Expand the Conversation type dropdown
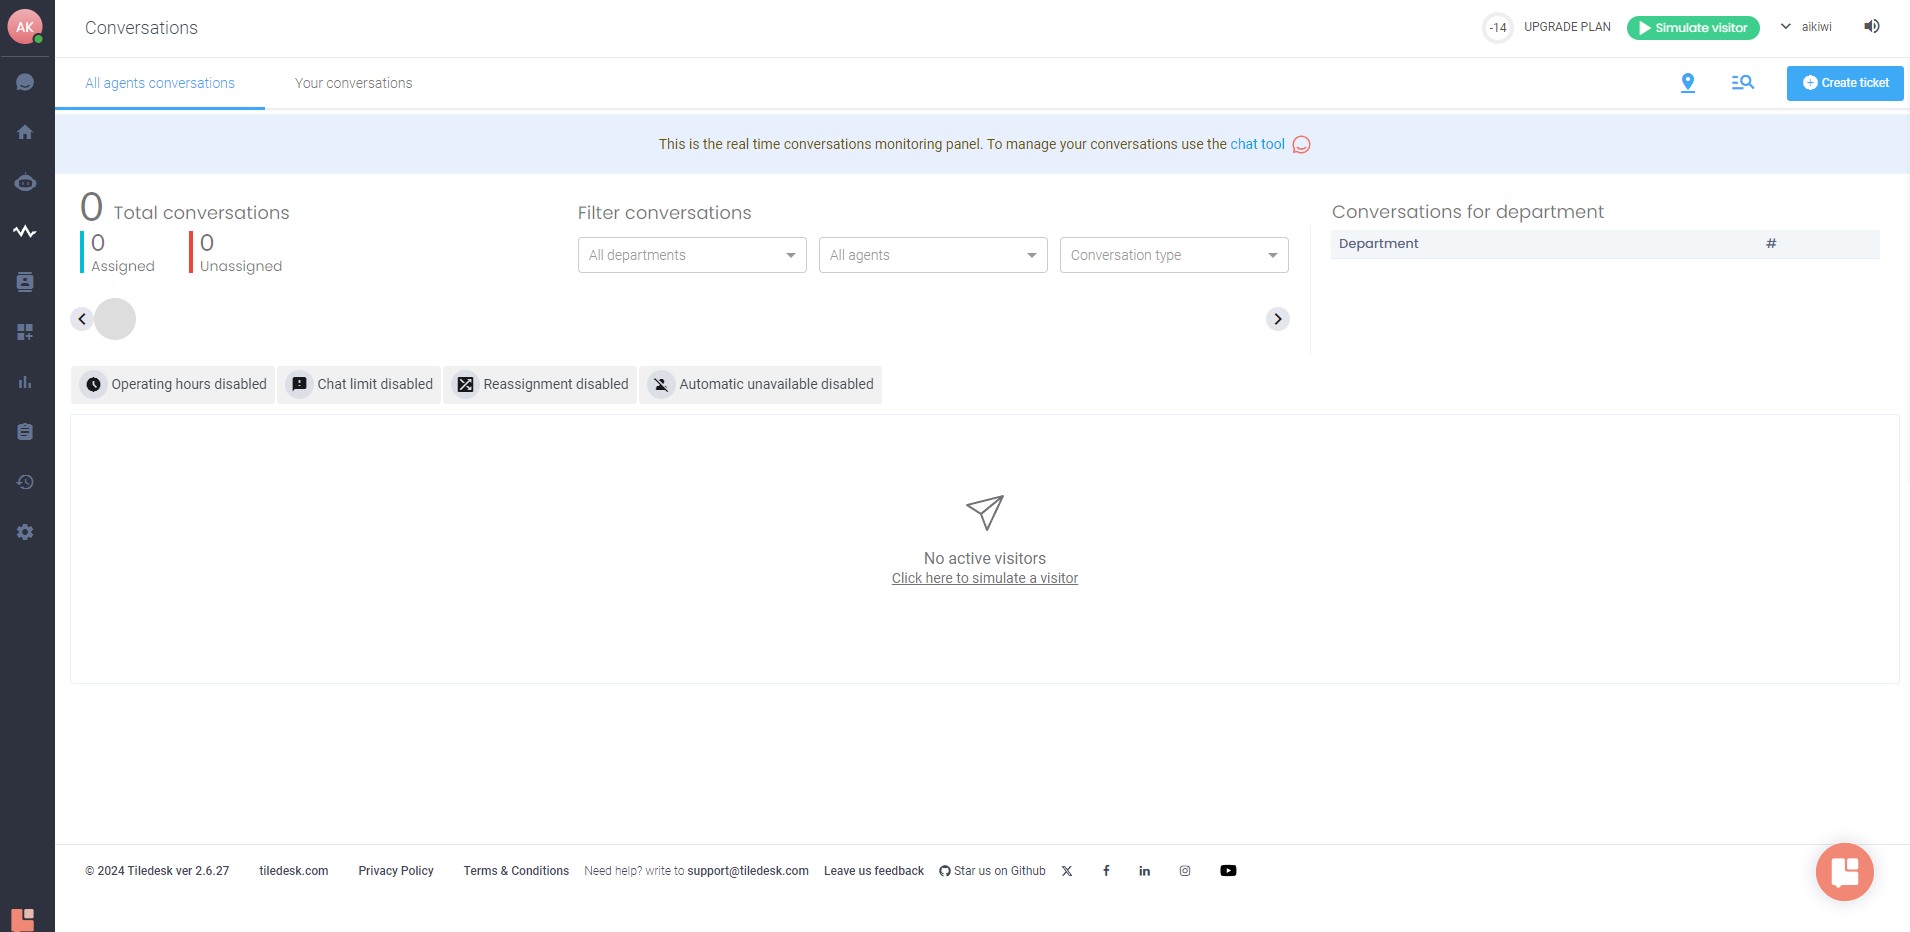 [x=1174, y=255]
